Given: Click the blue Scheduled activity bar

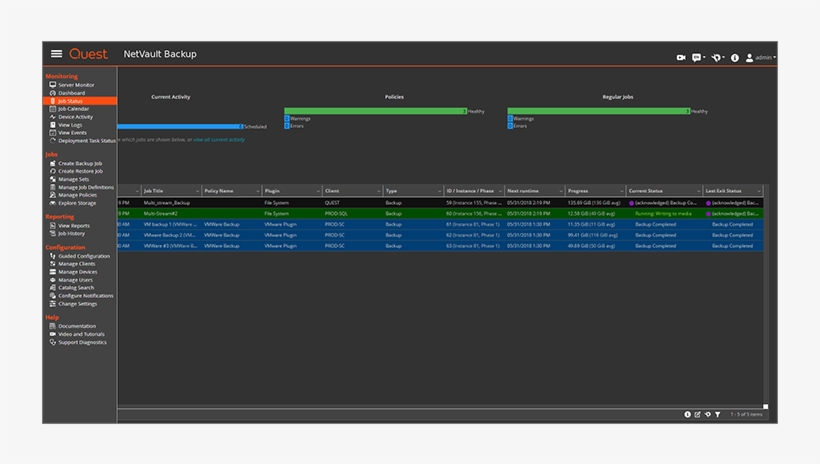Looking at the screenshot, I should point(179,126).
